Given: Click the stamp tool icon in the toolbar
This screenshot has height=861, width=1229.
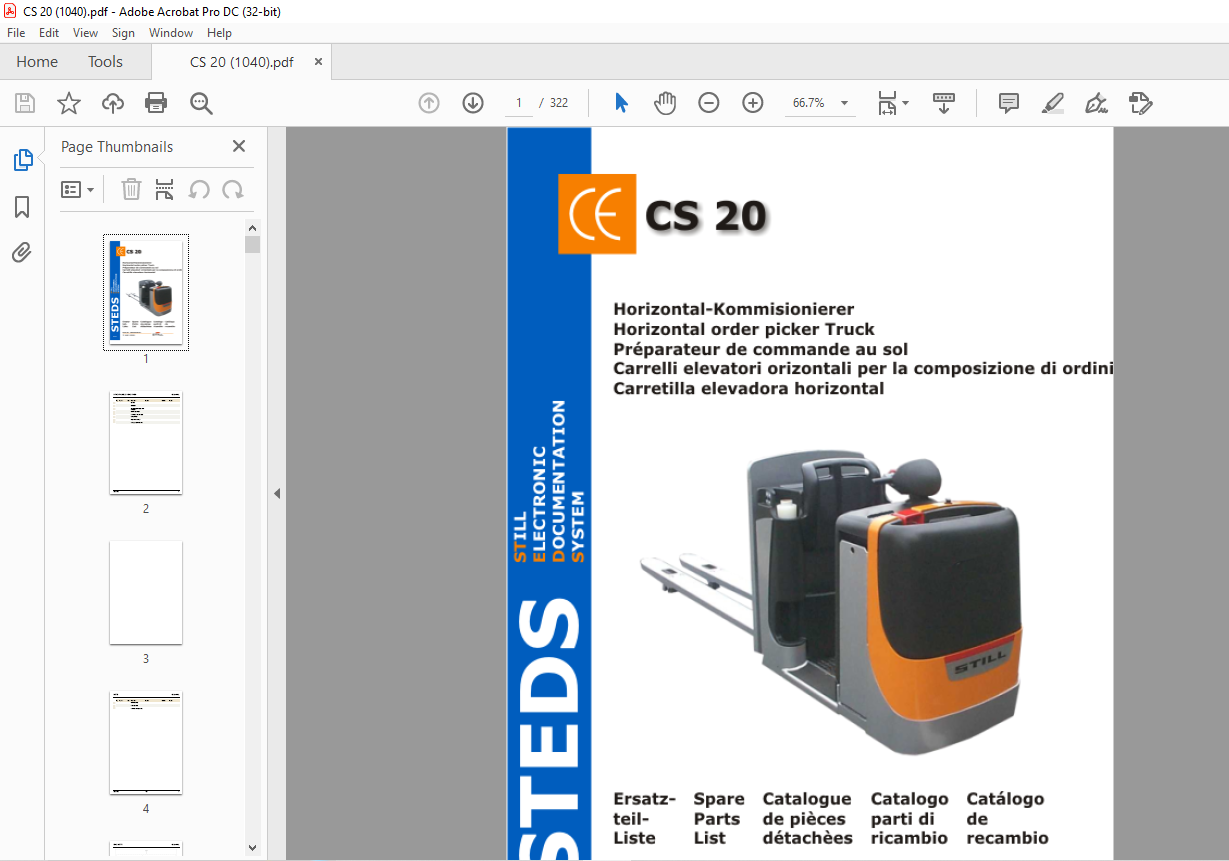Looking at the screenshot, I should click(1141, 103).
